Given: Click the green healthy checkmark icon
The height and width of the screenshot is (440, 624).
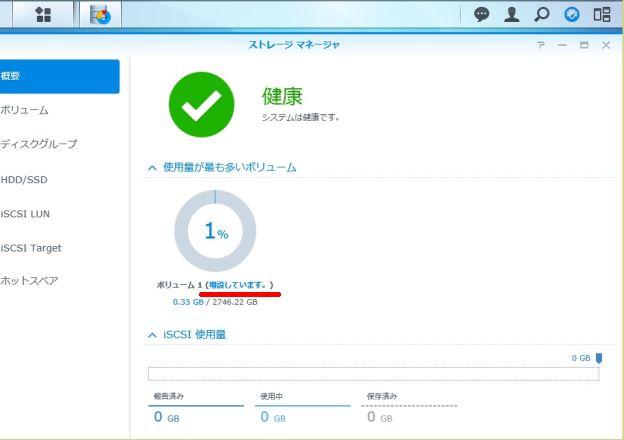Looking at the screenshot, I should click(x=201, y=105).
